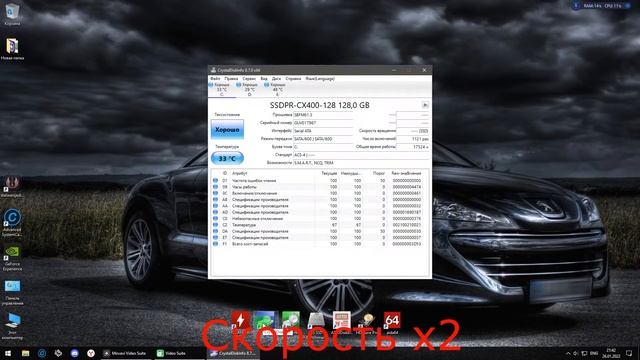Open the GeForce Experience desktop shortcut
640x360 pixels.
(x=12, y=258)
